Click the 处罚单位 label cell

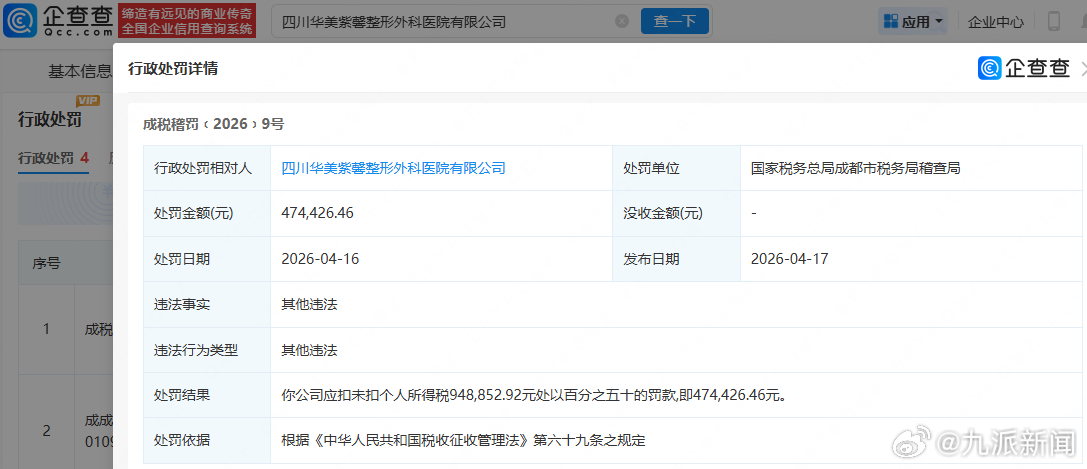point(676,168)
